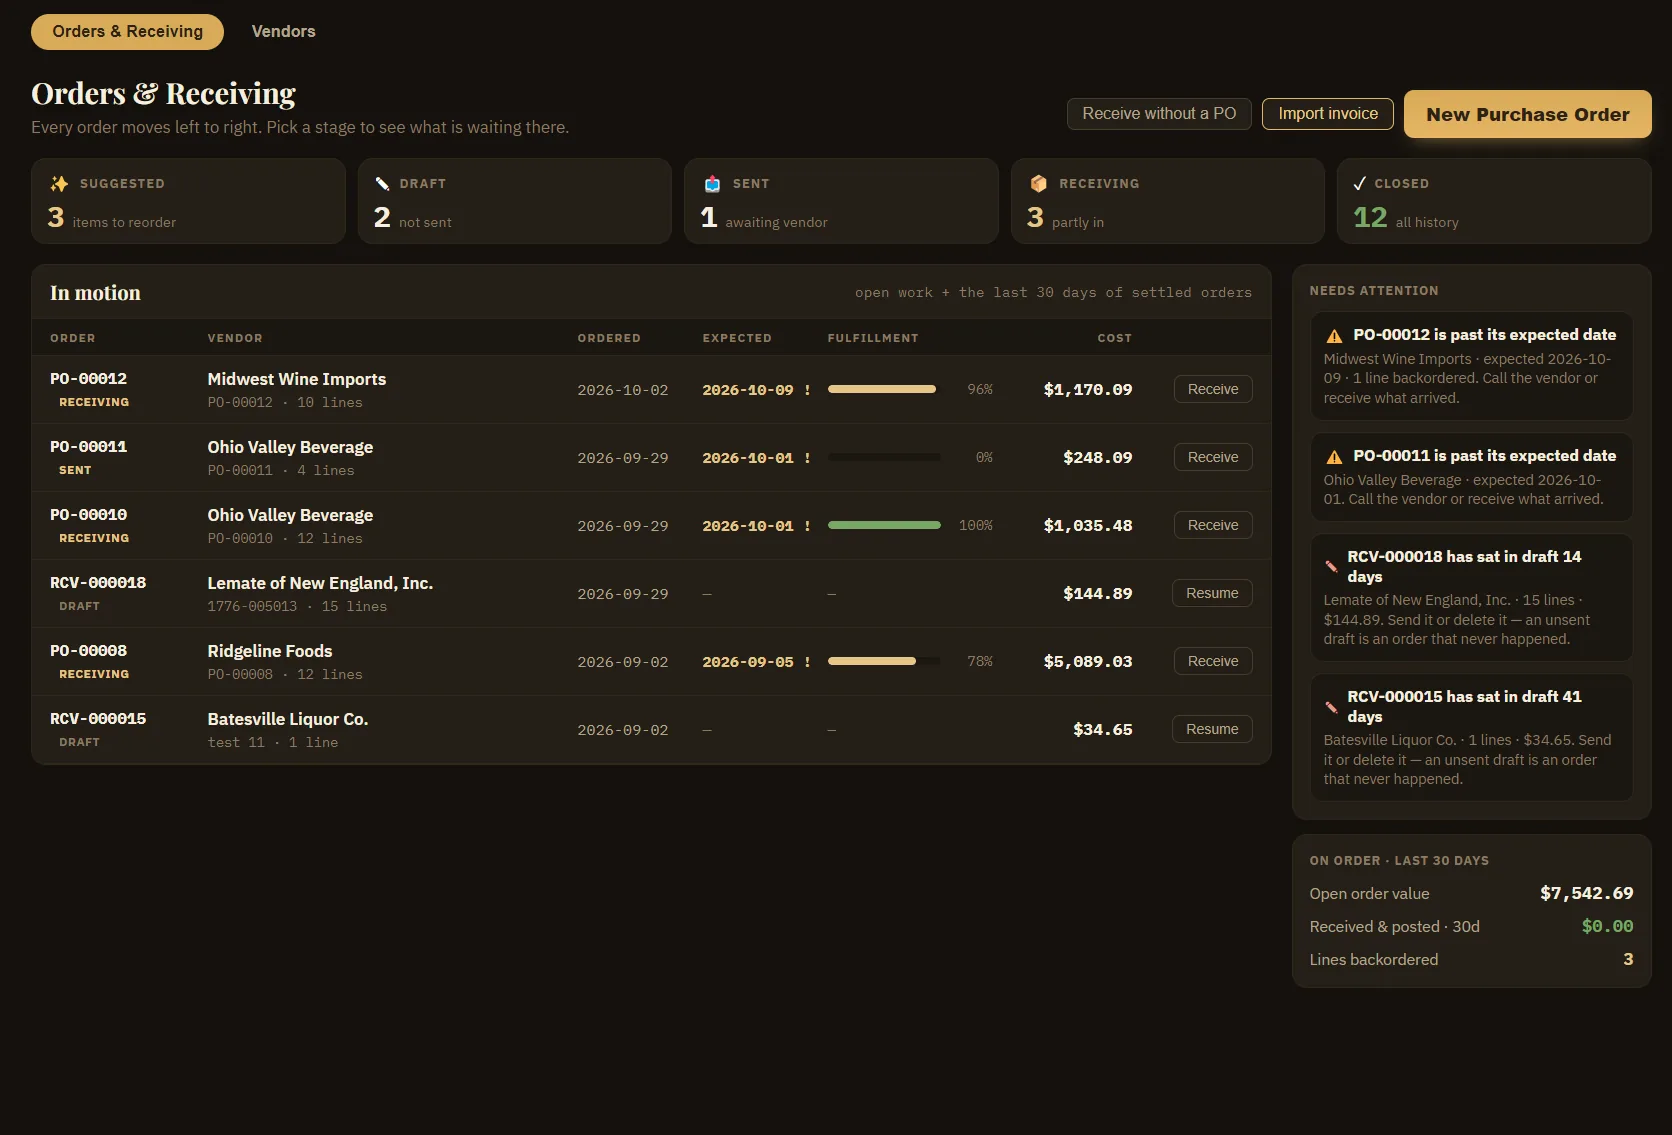Click the 78% fulfillment bar for PO-00008
The width and height of the screenshot is (1672, 1135).
pyautogui.click(x=884, y=661)
